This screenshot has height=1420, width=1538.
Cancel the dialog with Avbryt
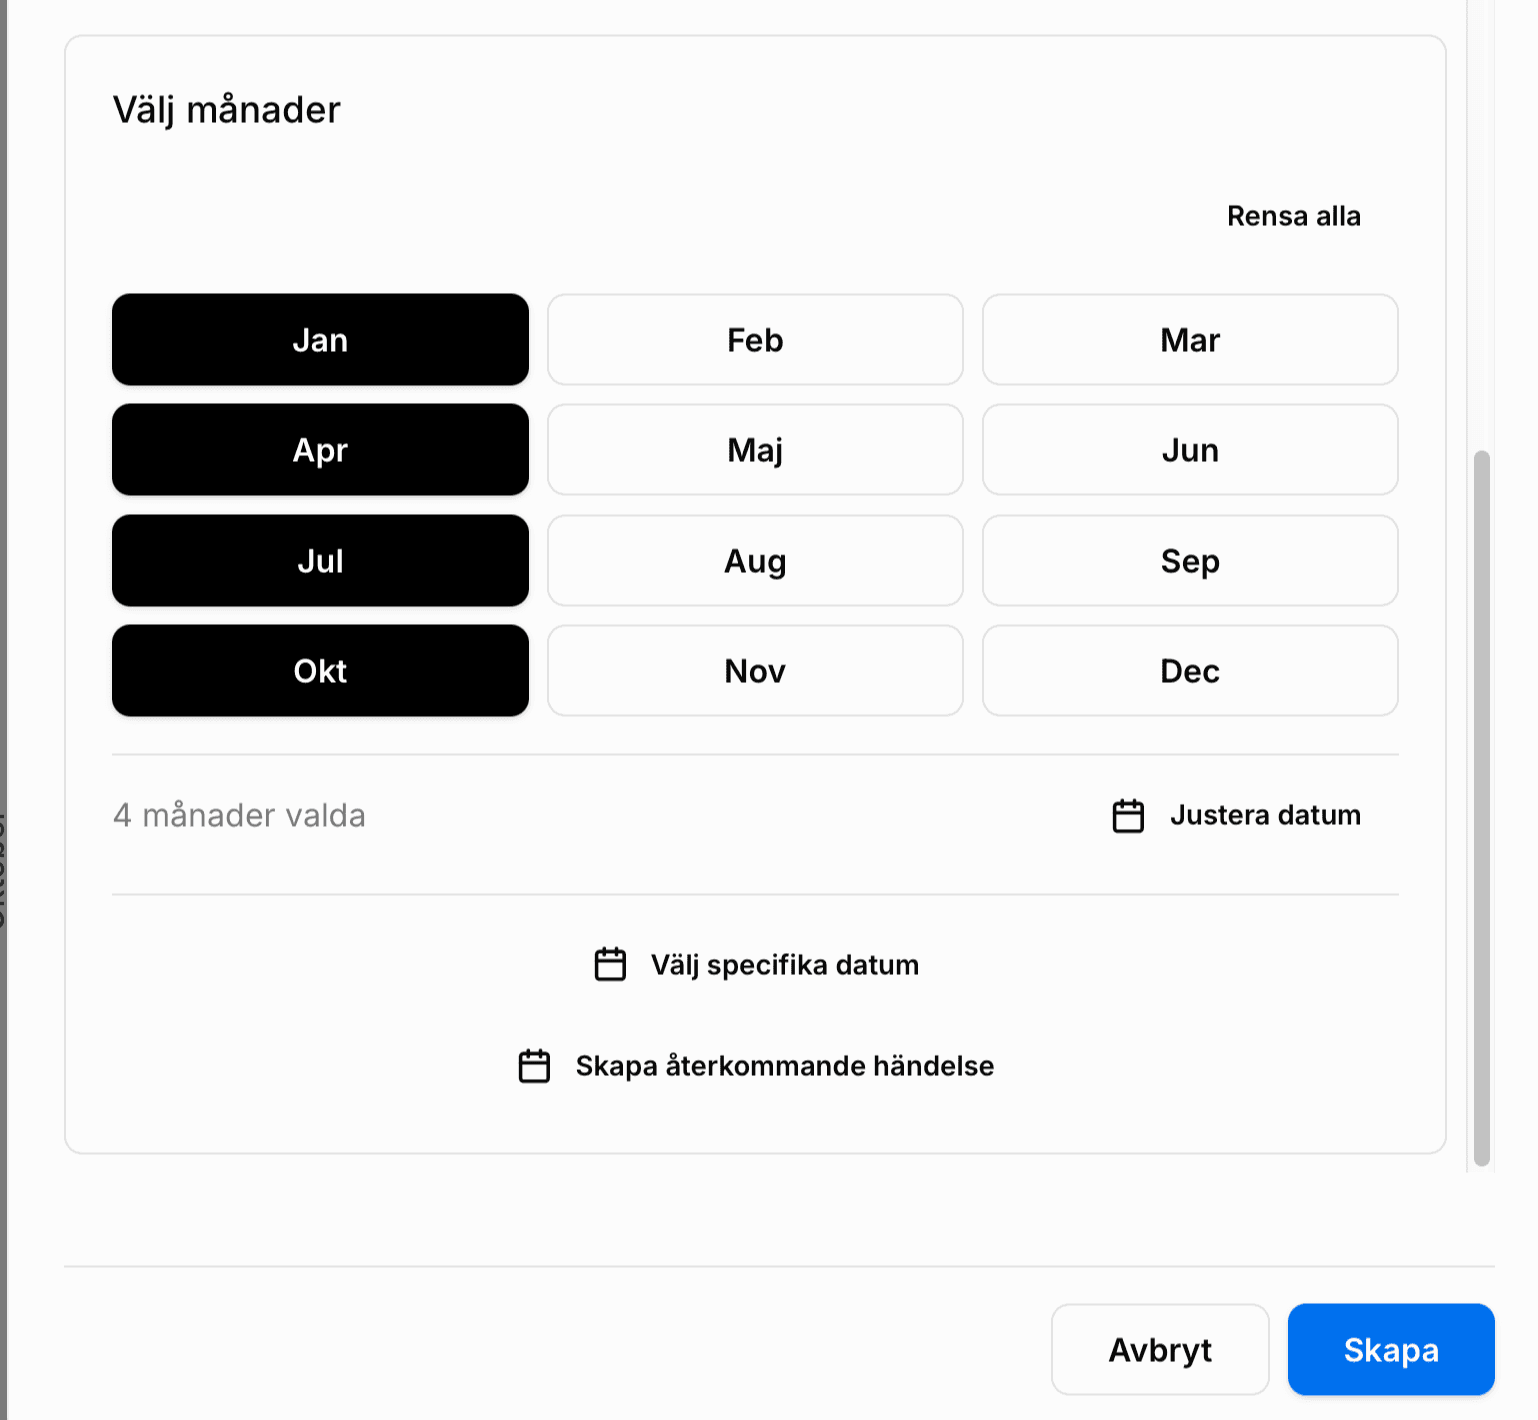pyautogui.click(x=1160, y=1349)
